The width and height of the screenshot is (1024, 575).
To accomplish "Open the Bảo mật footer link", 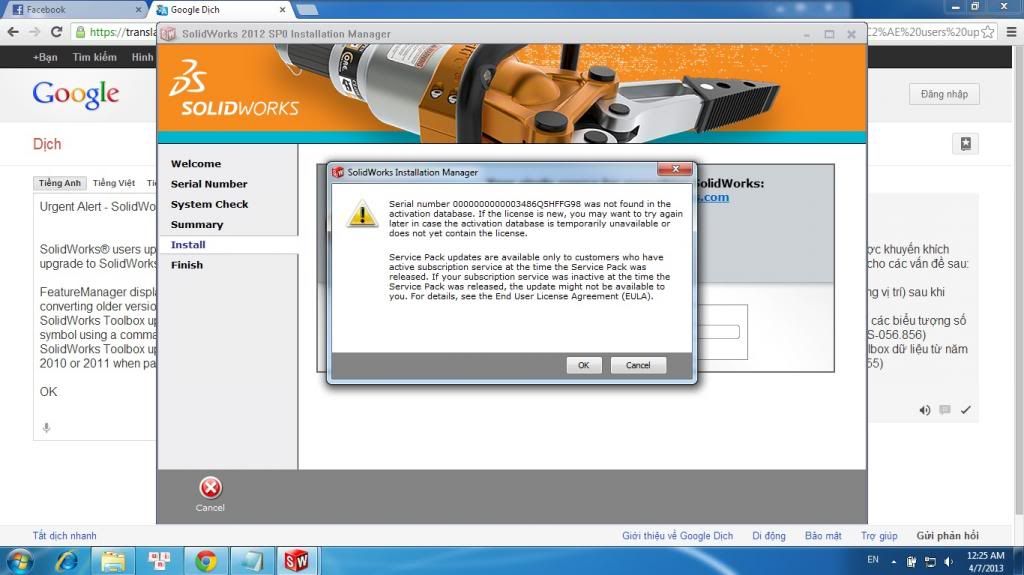I will [x=823, y=535].
